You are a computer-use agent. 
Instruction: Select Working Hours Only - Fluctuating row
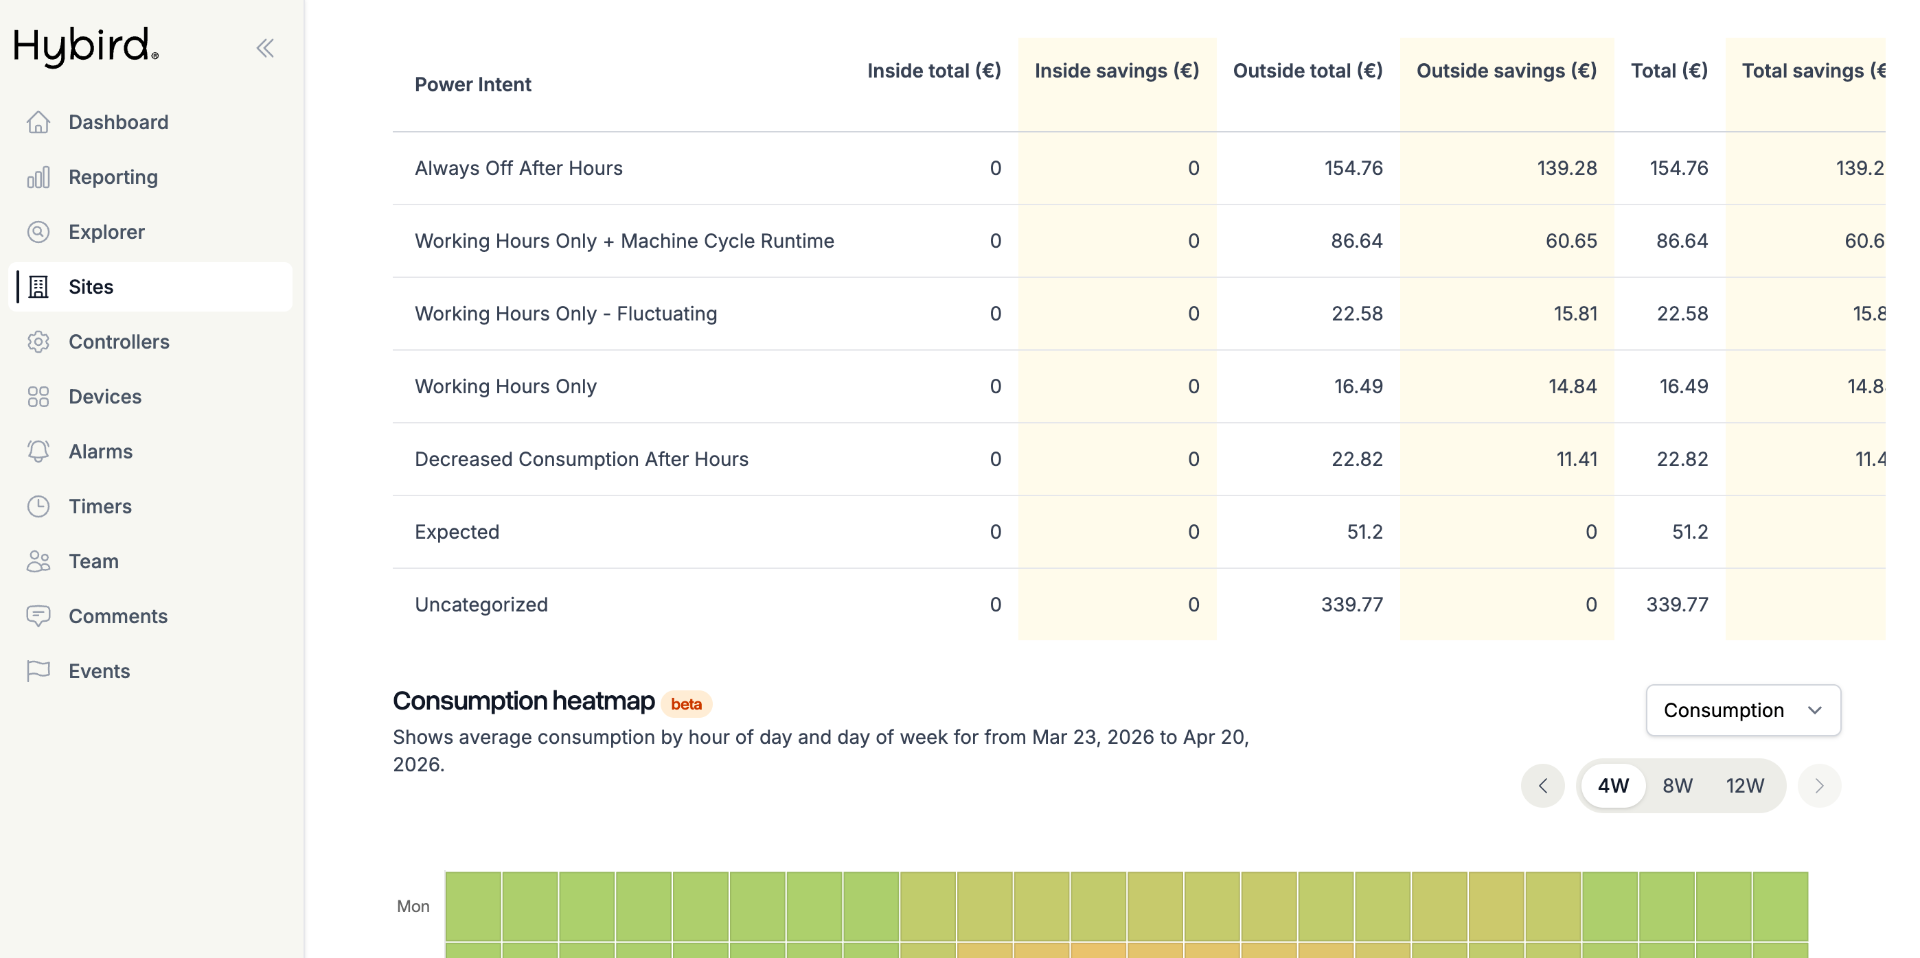click(x=1139, y=314)
